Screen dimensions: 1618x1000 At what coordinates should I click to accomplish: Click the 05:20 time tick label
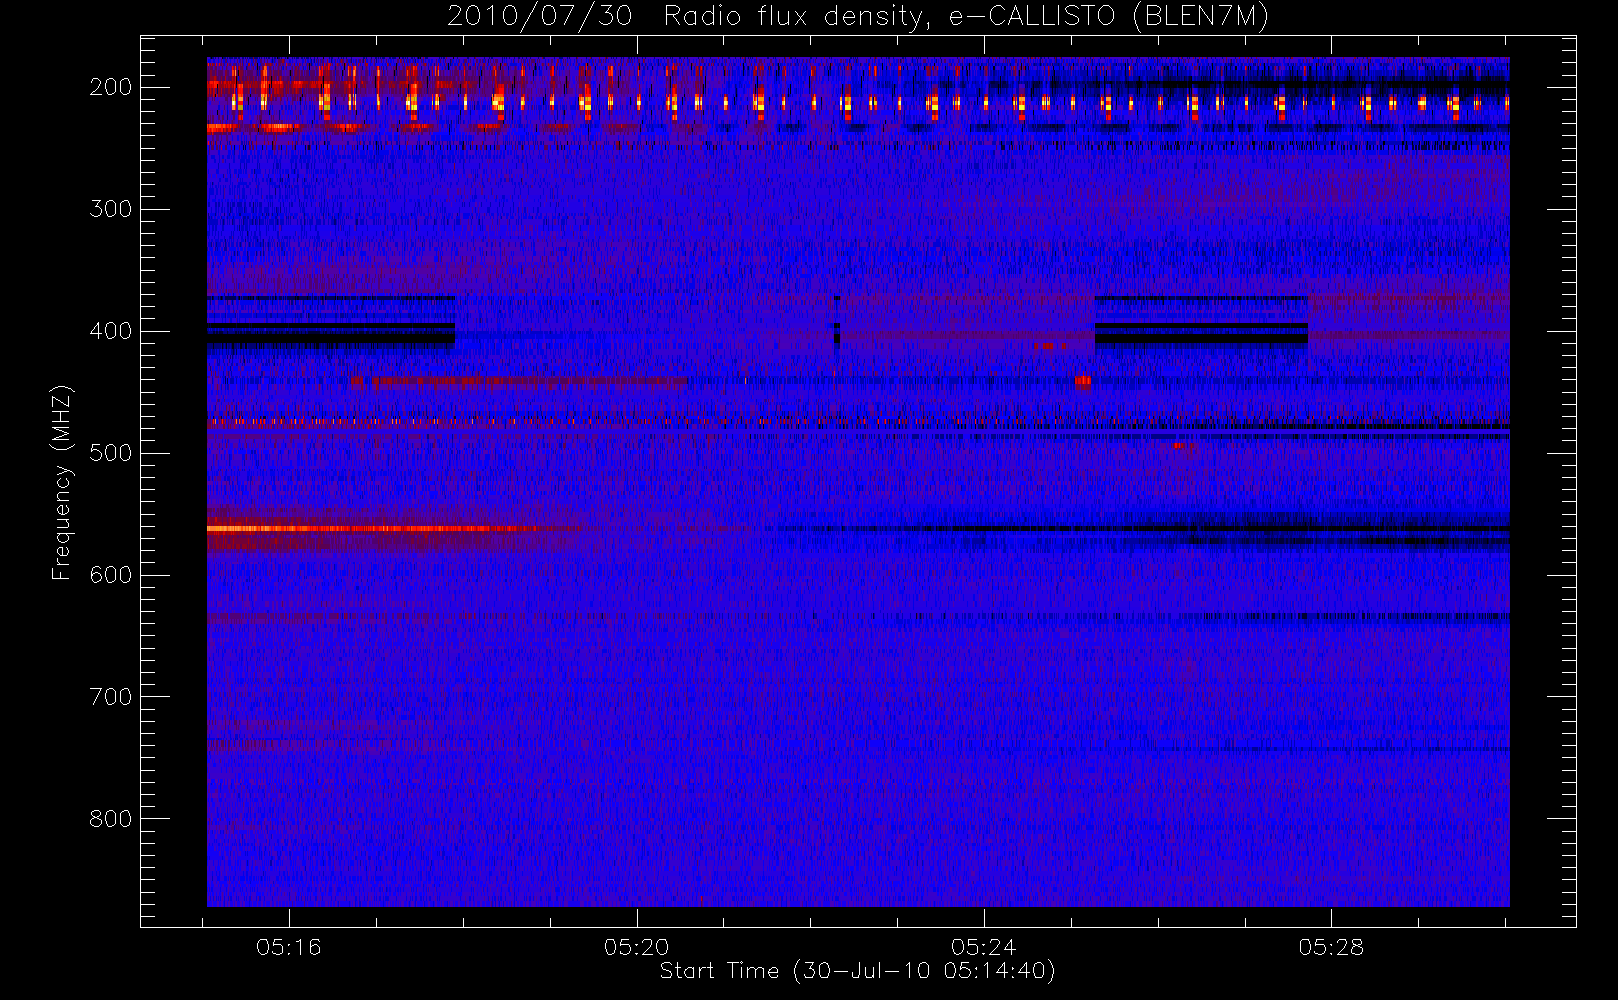[636, 947]
